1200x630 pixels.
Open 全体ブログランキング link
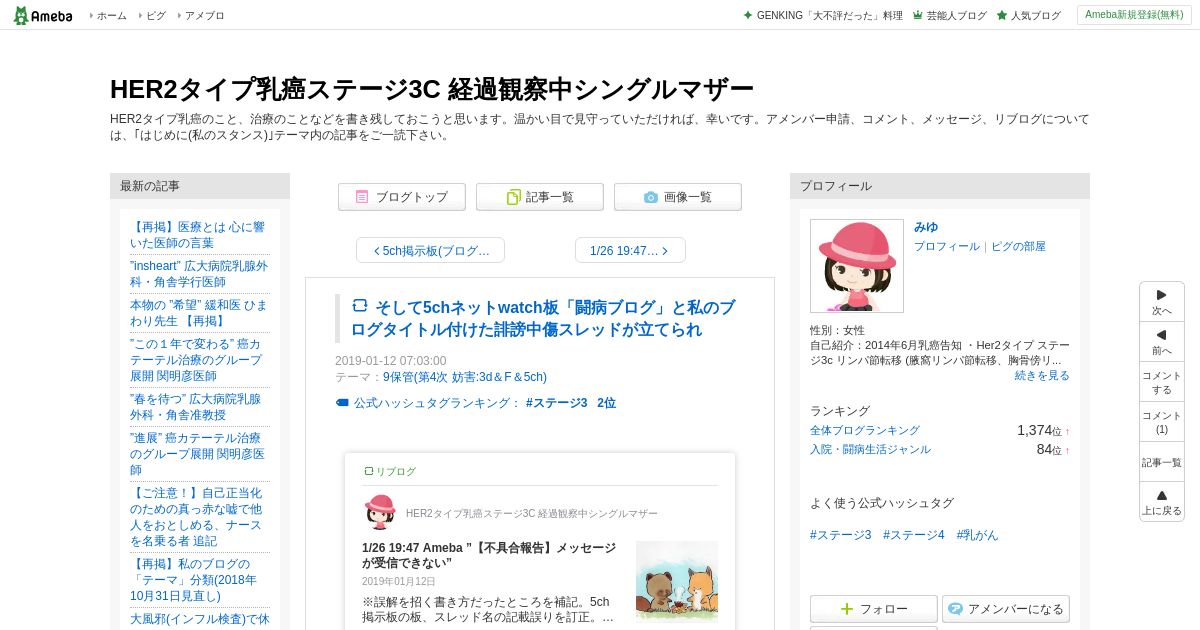[865, 430]
